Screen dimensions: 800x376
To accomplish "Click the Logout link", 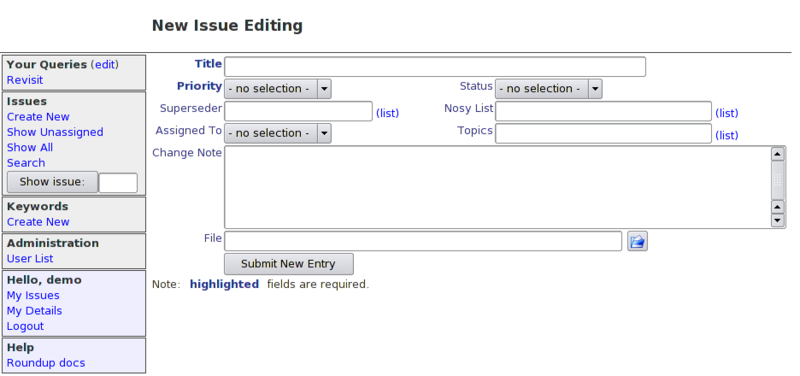I will (x=26, y=327).
